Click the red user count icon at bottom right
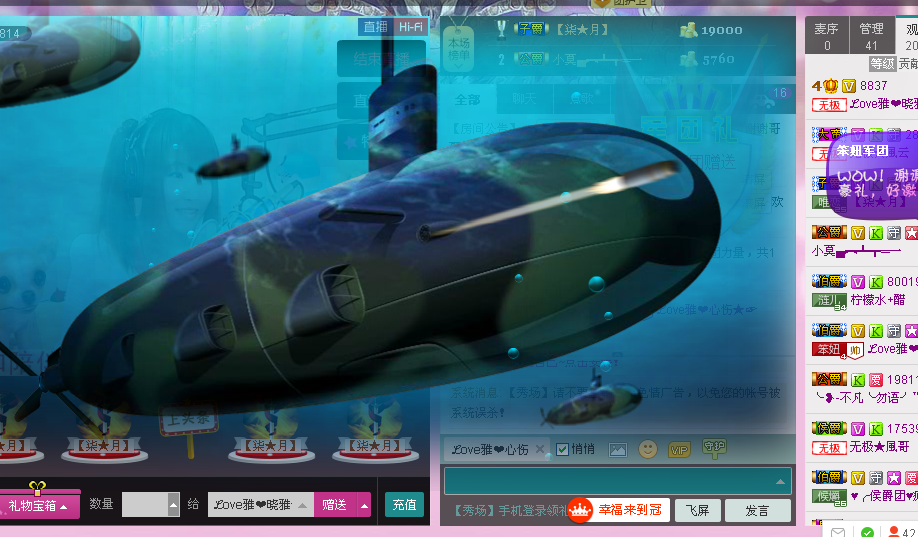This screenshot has width=918, height=537. tap(893, 531)
